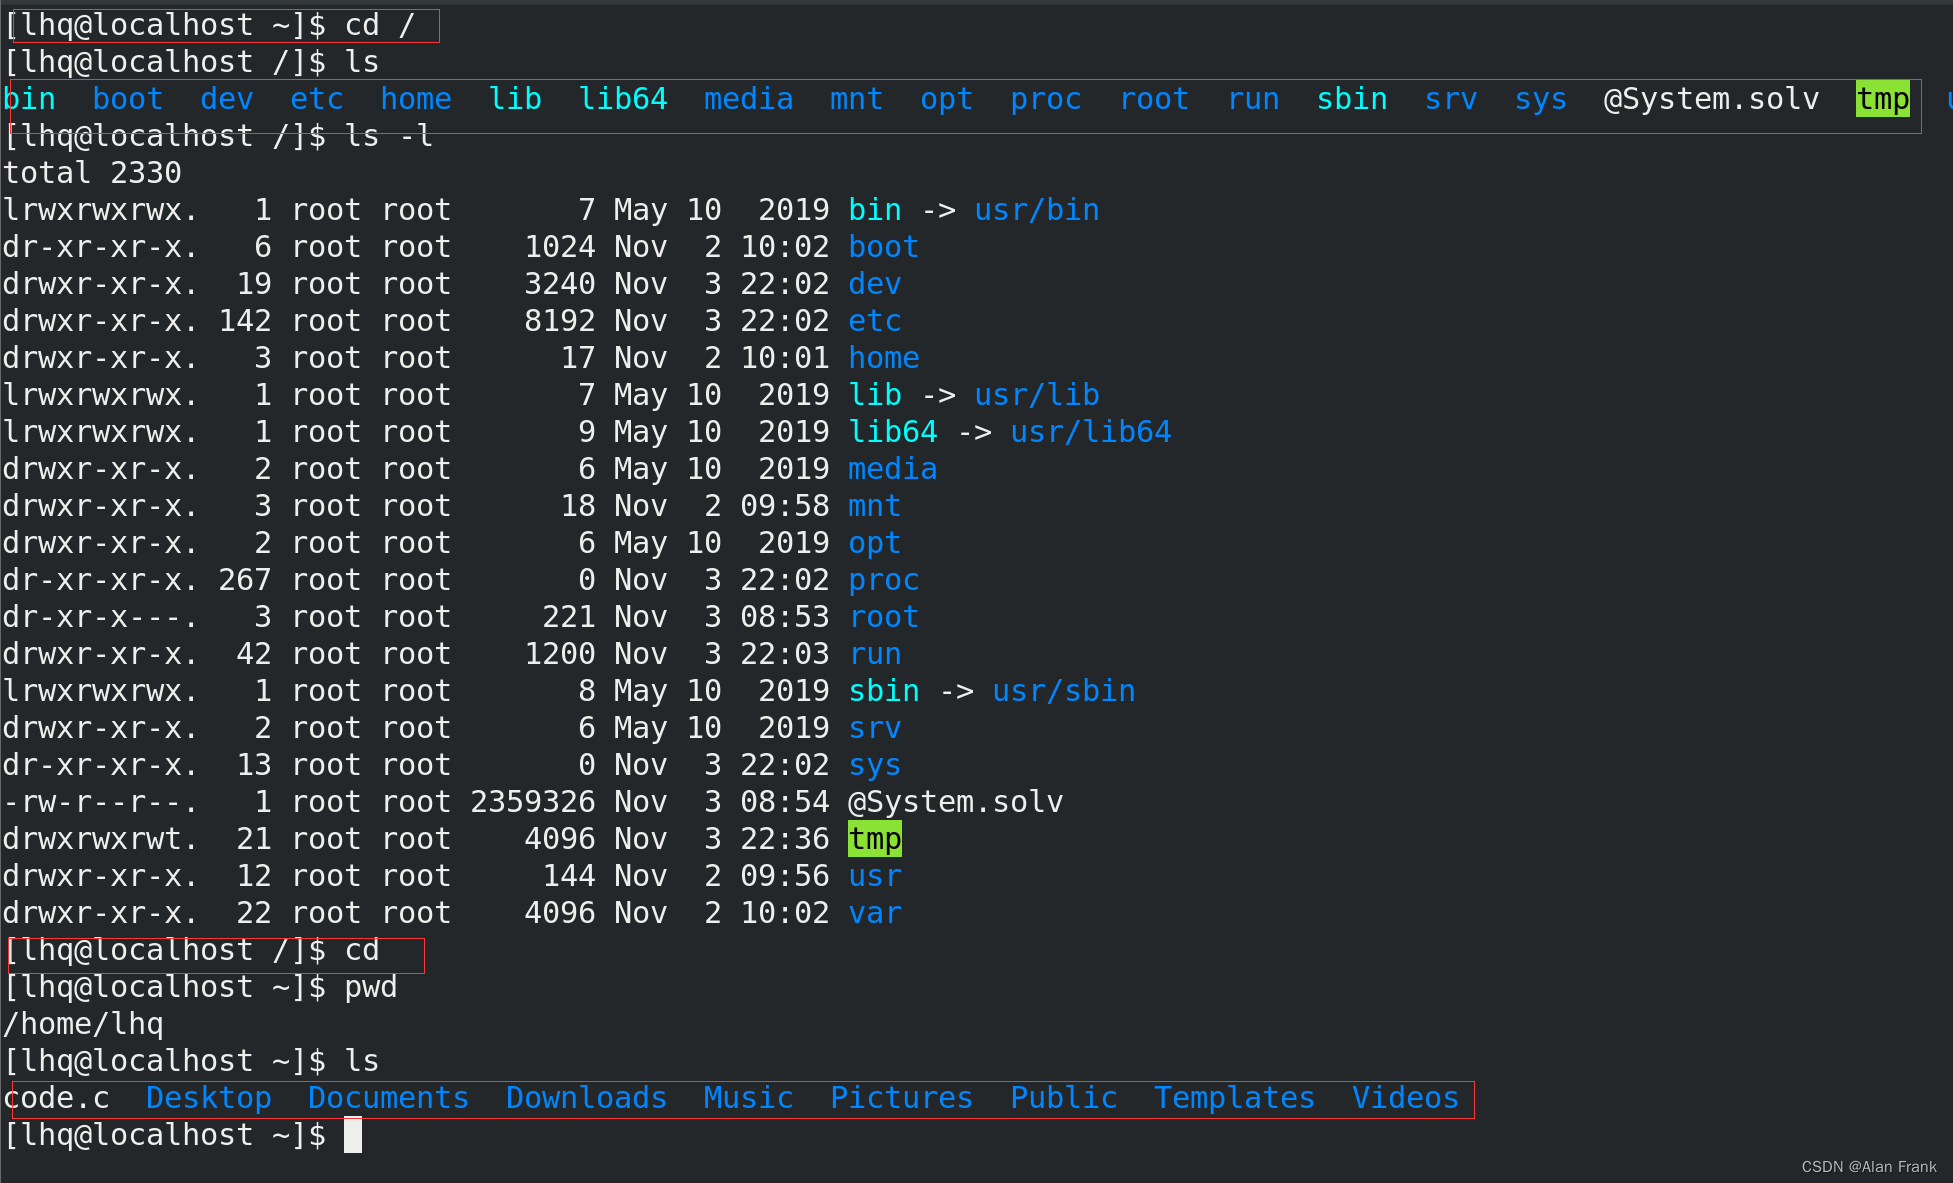Viewport: 1953px width, 1183px height.
Task: Click the green highlighted tmp in the first ls row
Action: click(x=1882, y=99)
